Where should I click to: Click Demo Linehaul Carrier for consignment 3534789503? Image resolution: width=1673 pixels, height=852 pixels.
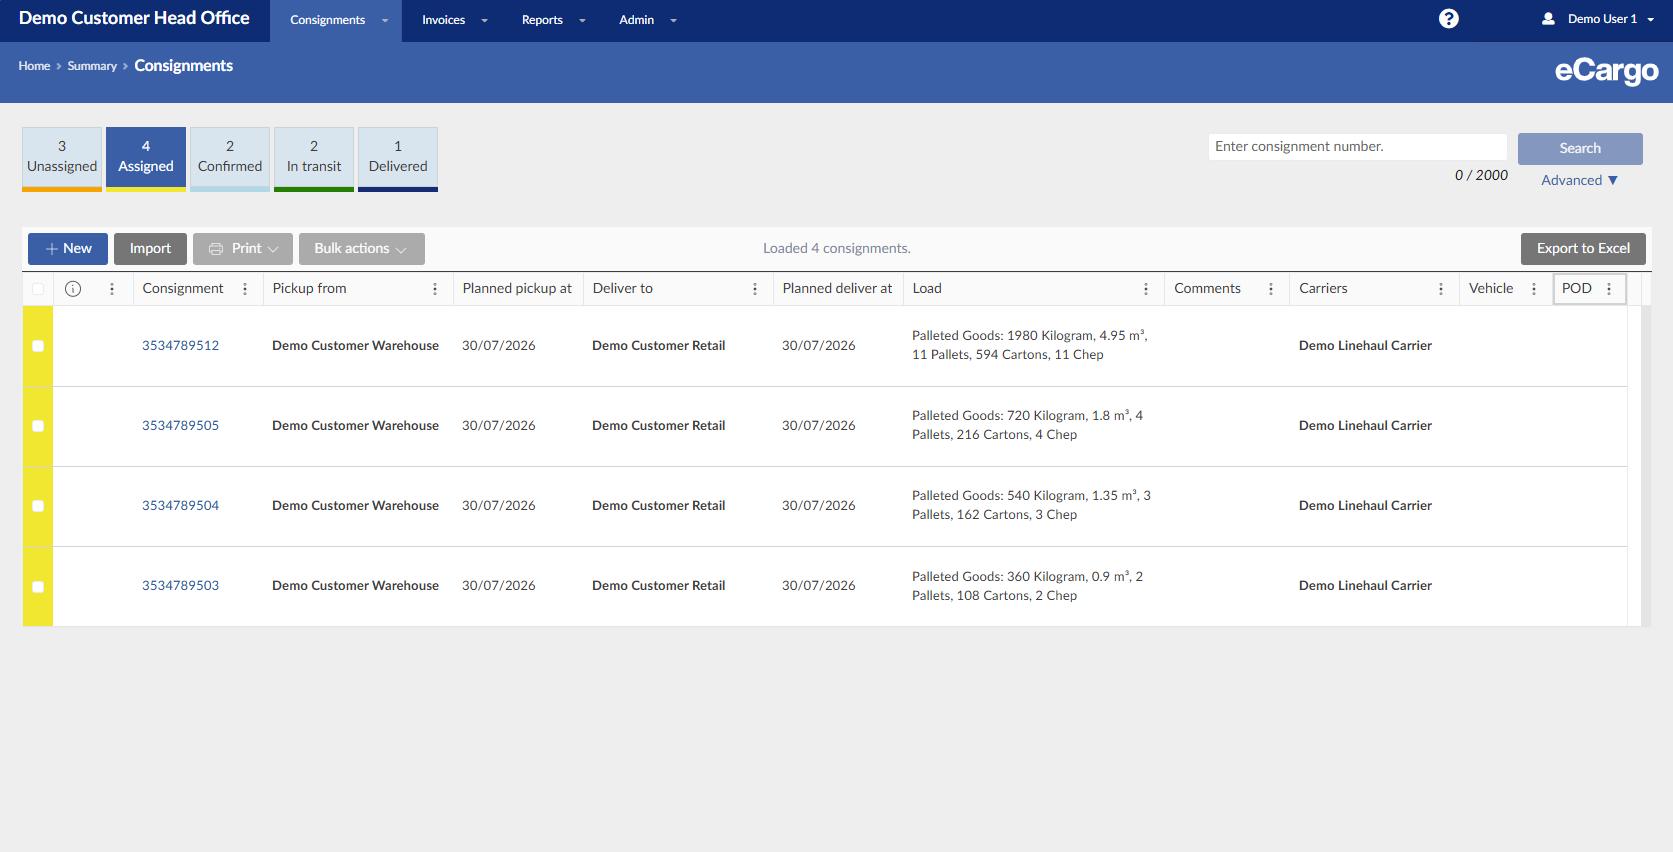point(1365,586)
